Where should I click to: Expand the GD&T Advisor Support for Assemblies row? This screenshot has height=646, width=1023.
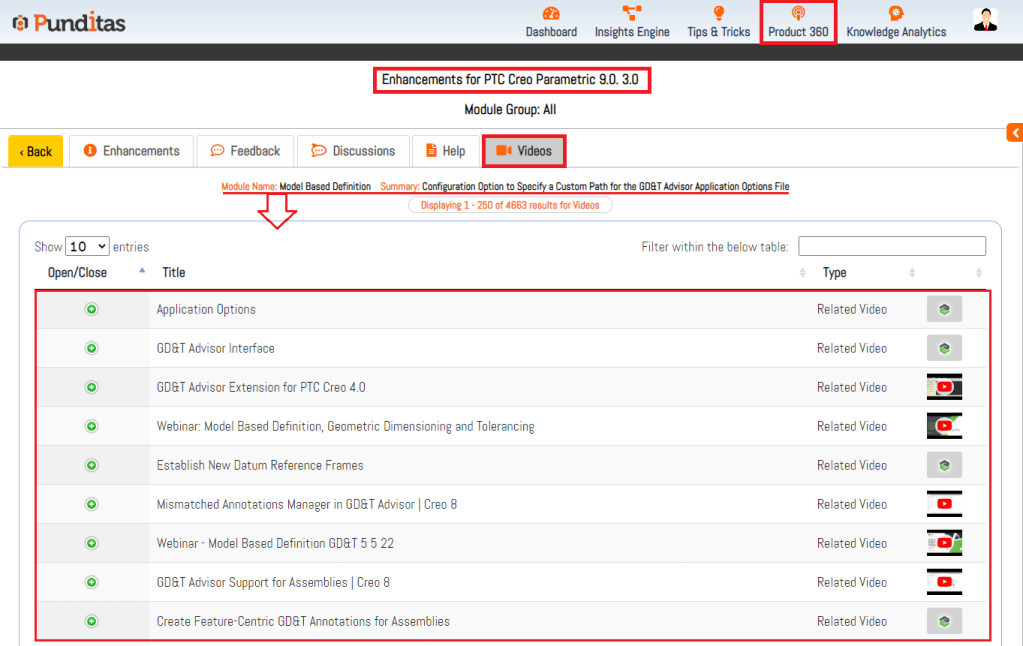(91, 583)
